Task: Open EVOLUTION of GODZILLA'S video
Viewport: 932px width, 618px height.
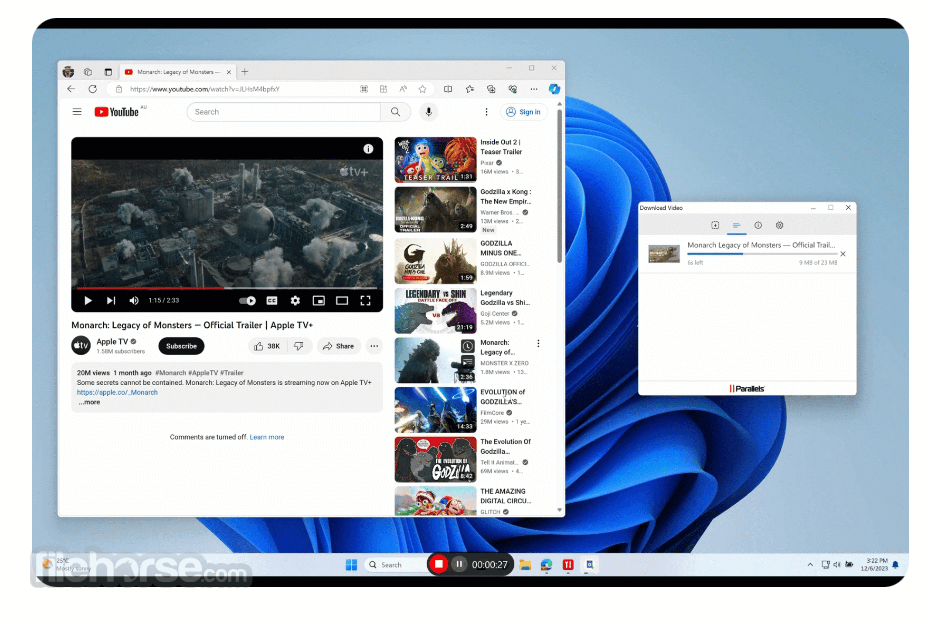Action: [x=436, y=410]
